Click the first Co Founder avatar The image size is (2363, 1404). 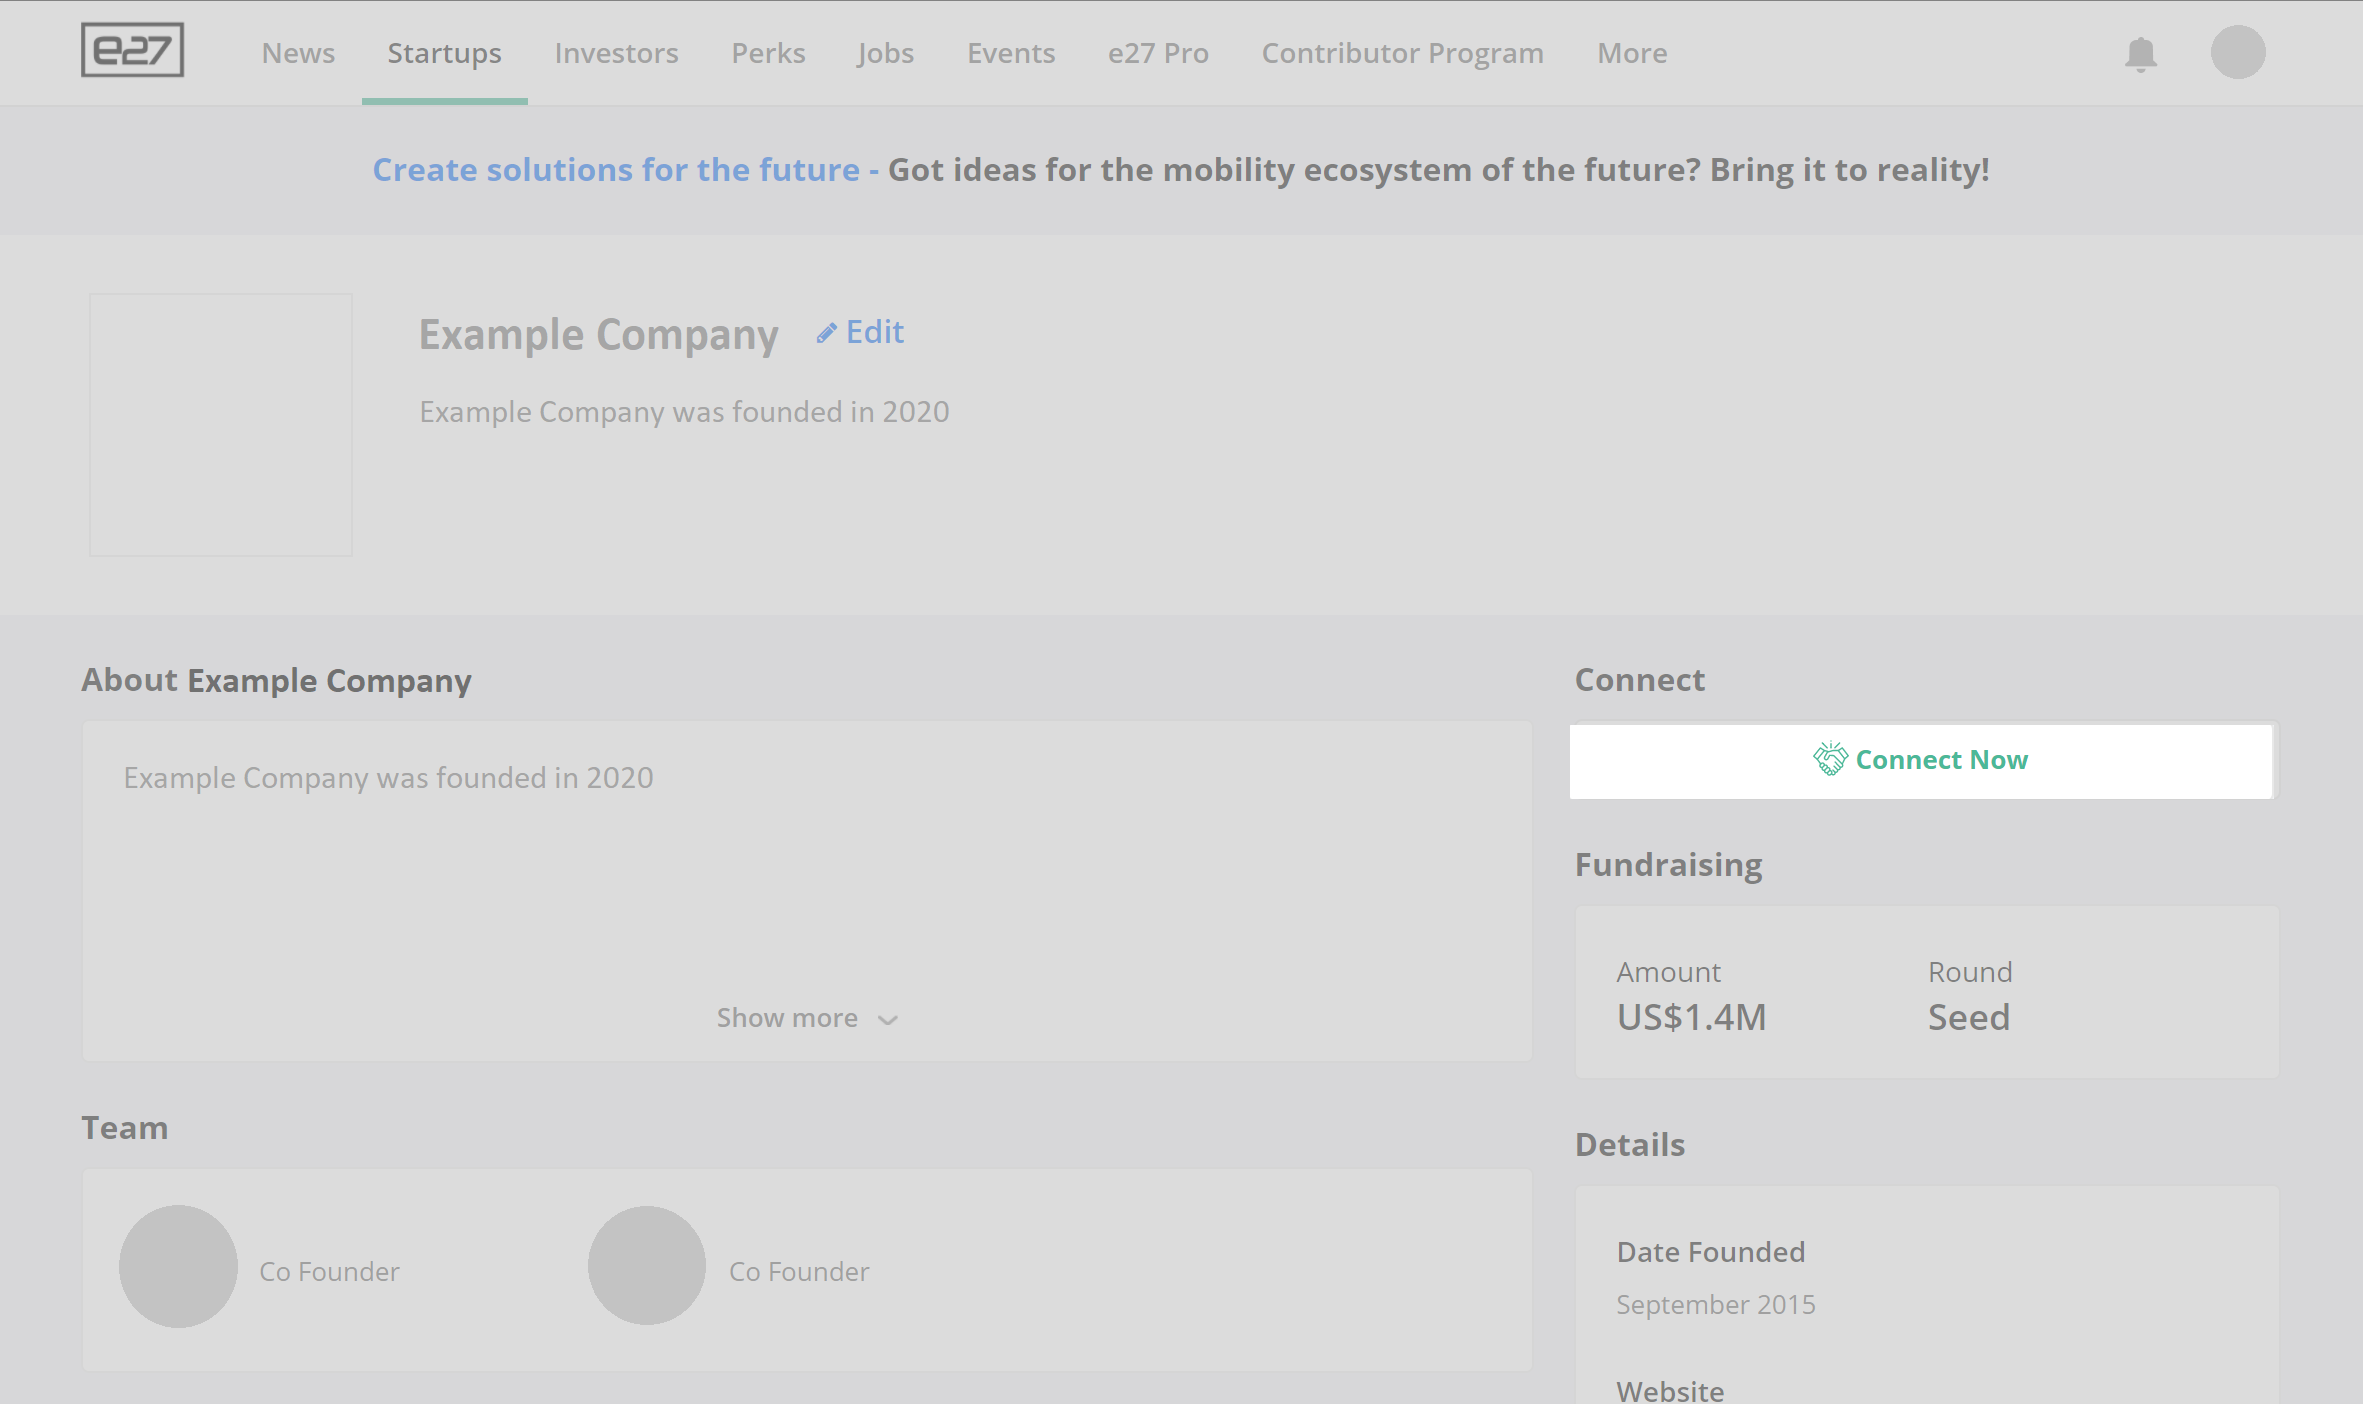point(178,1266)
